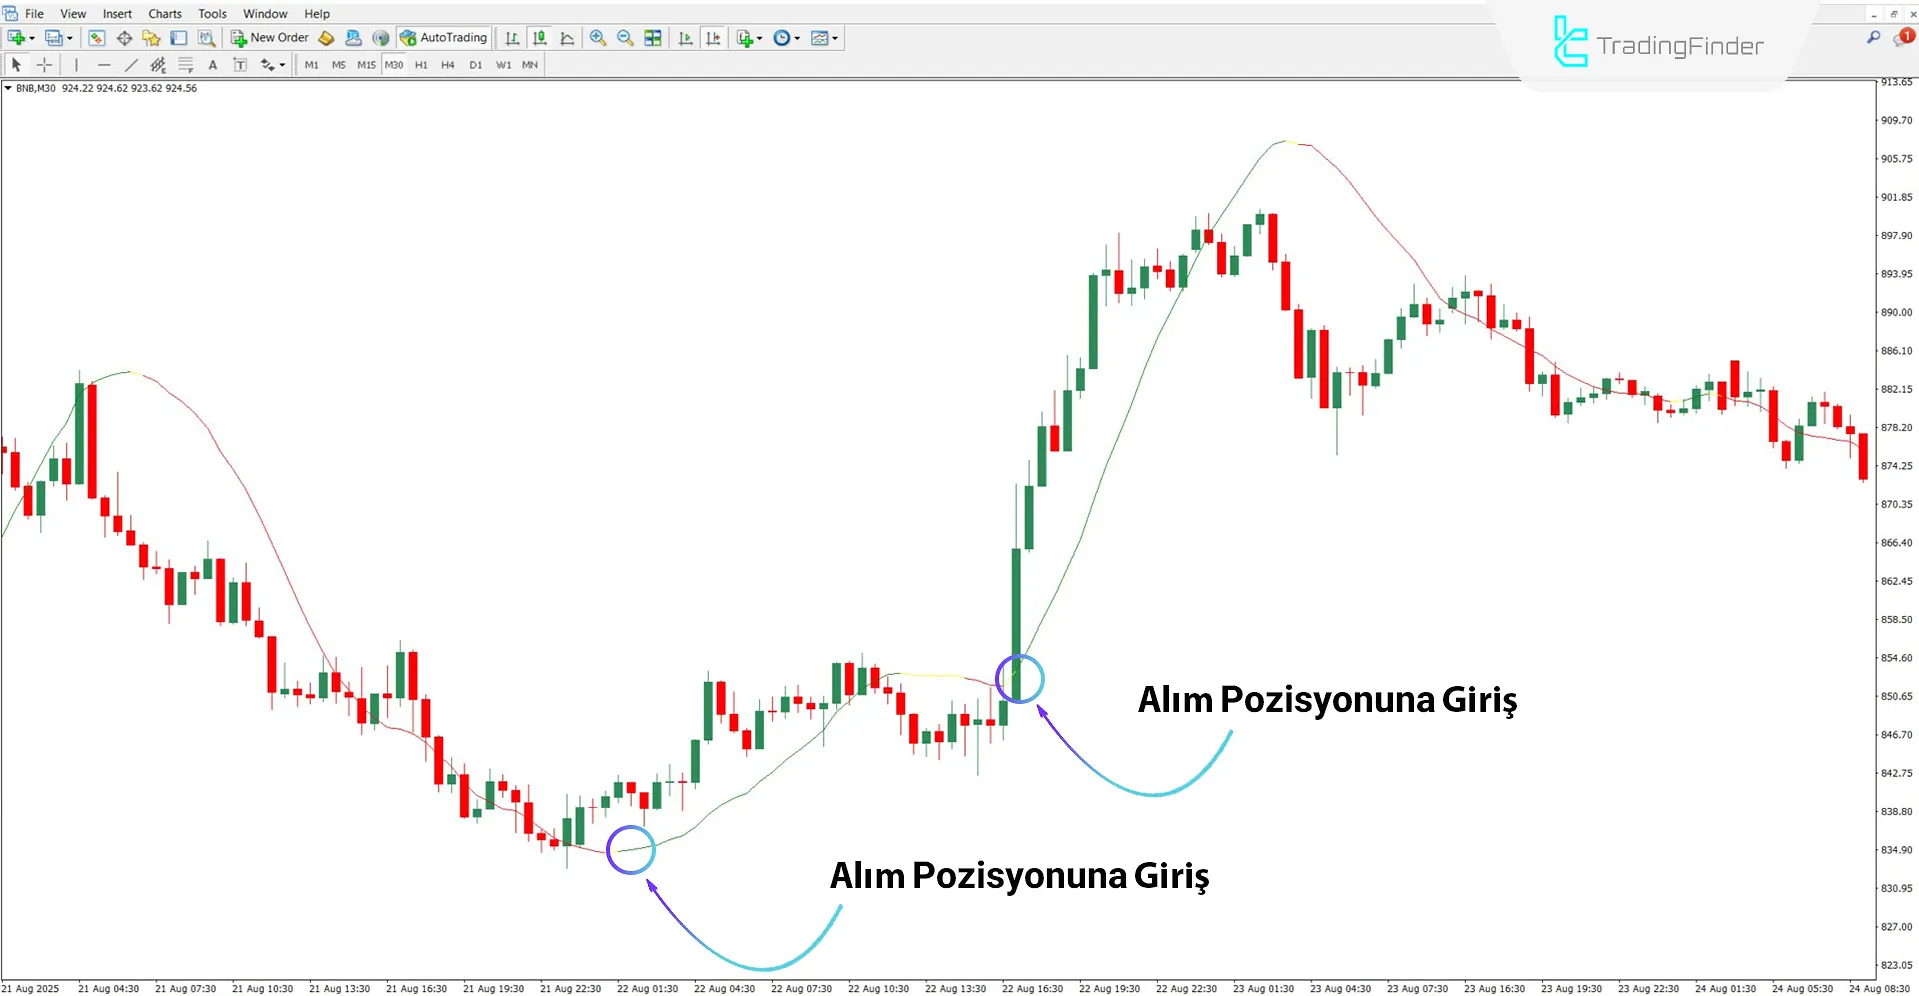The height and width of the screenshot is (996, 1919).
Task: Toggle the AutoTrading button
Action: coord(443,38)
